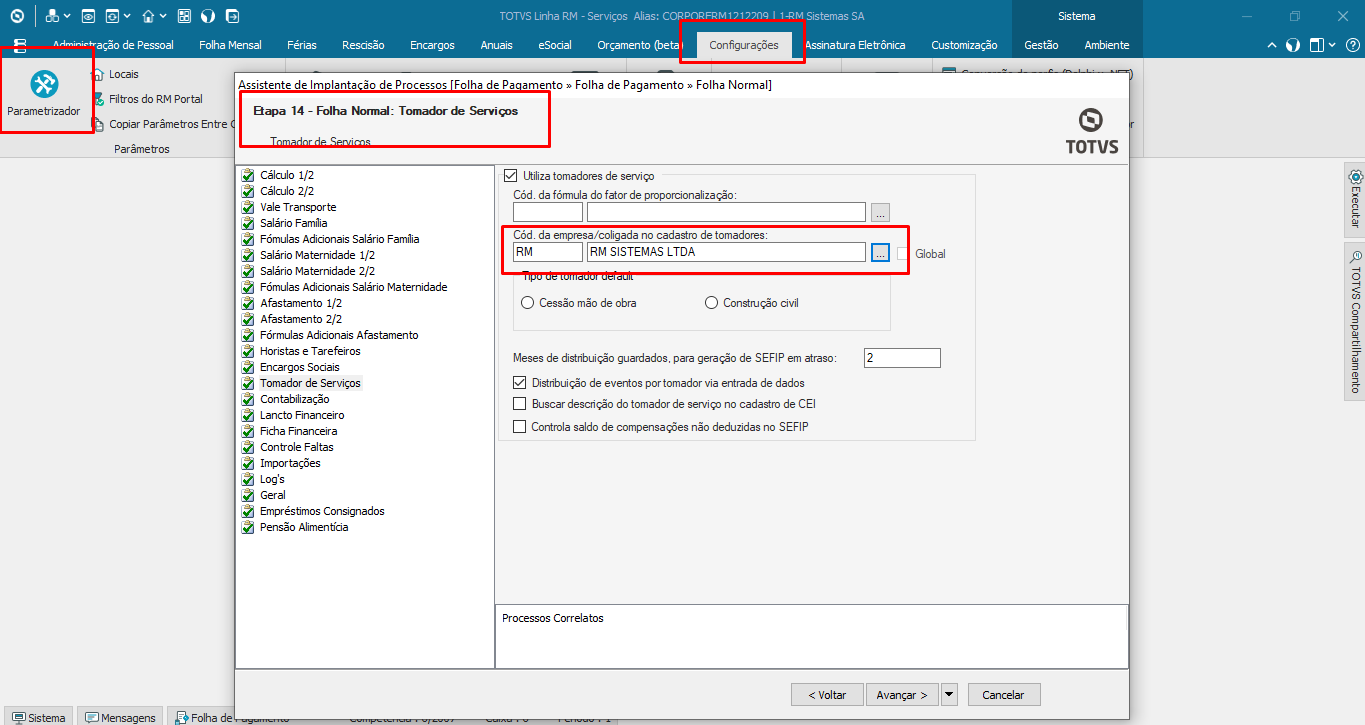Open the application menu below the TOTVS logo
The height and width of the screenshot is (725, 1365).
[x=20, y=45]
